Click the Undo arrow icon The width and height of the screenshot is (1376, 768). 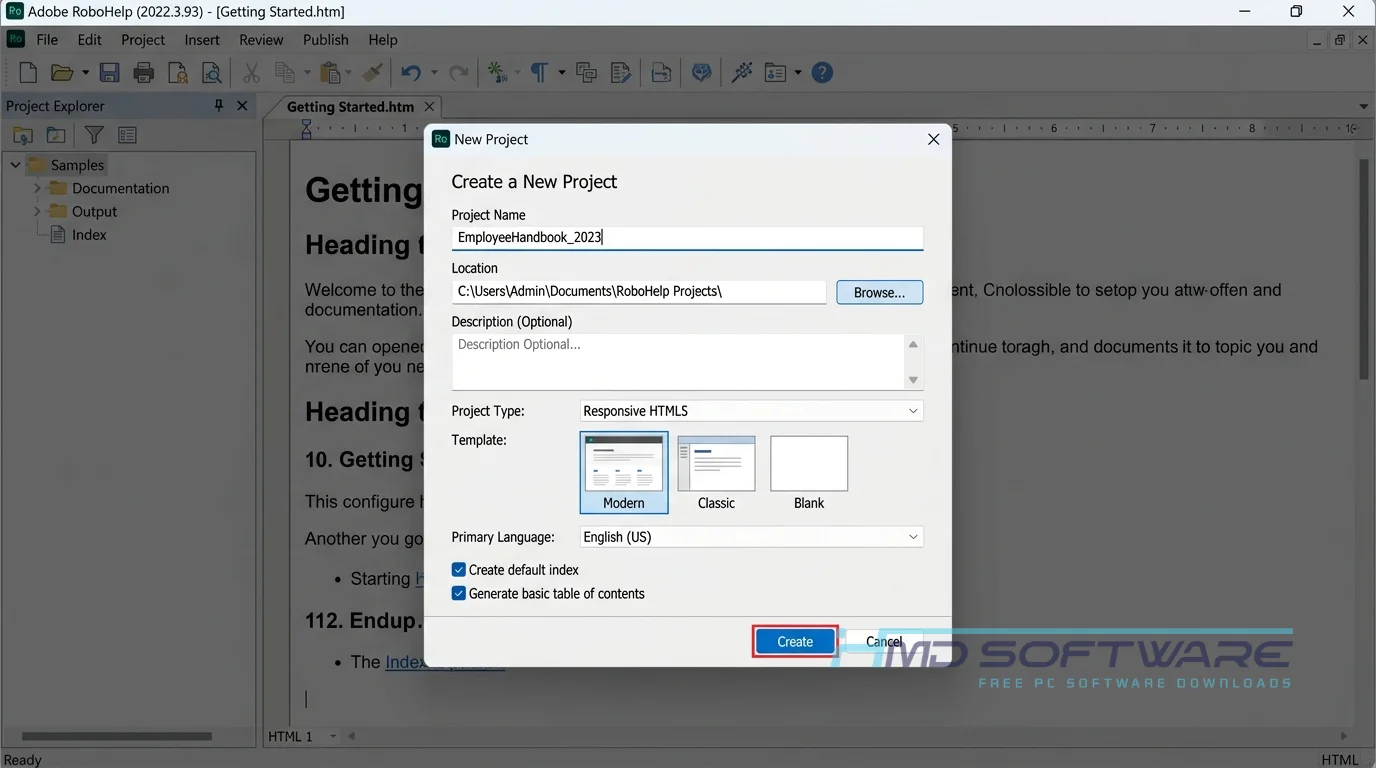click(x=411, y=73)
